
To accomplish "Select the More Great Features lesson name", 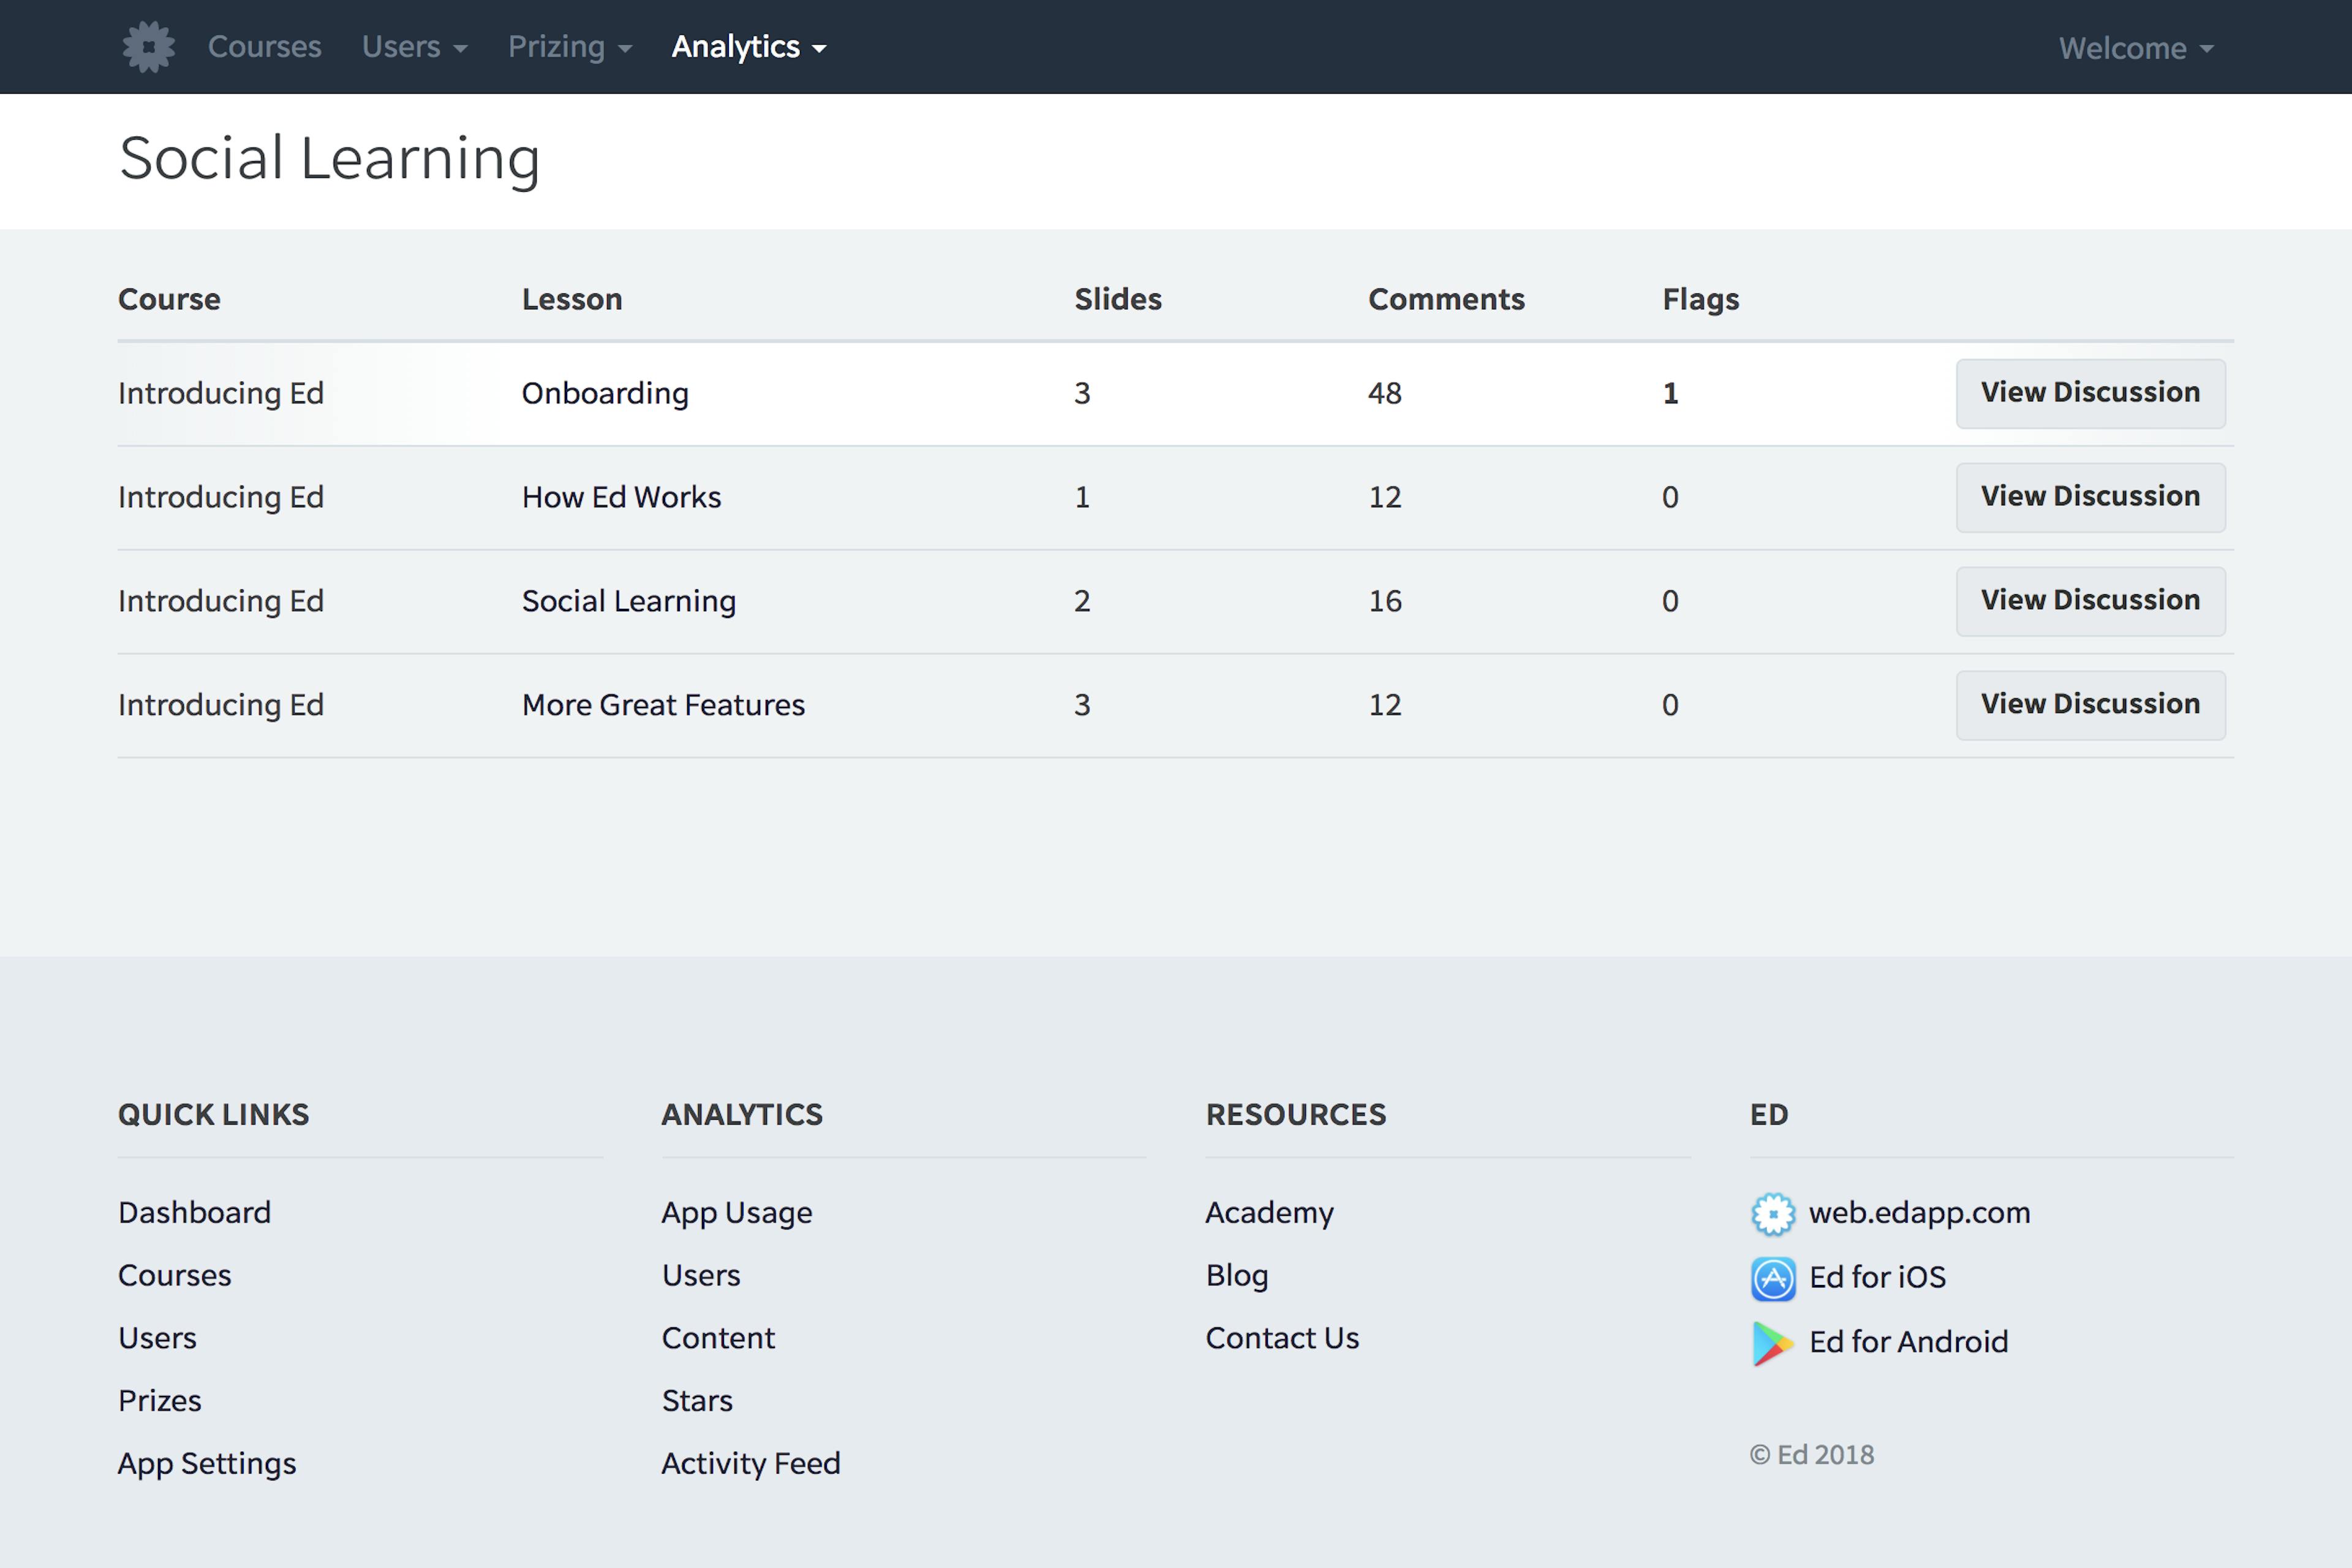I will 663,705.
